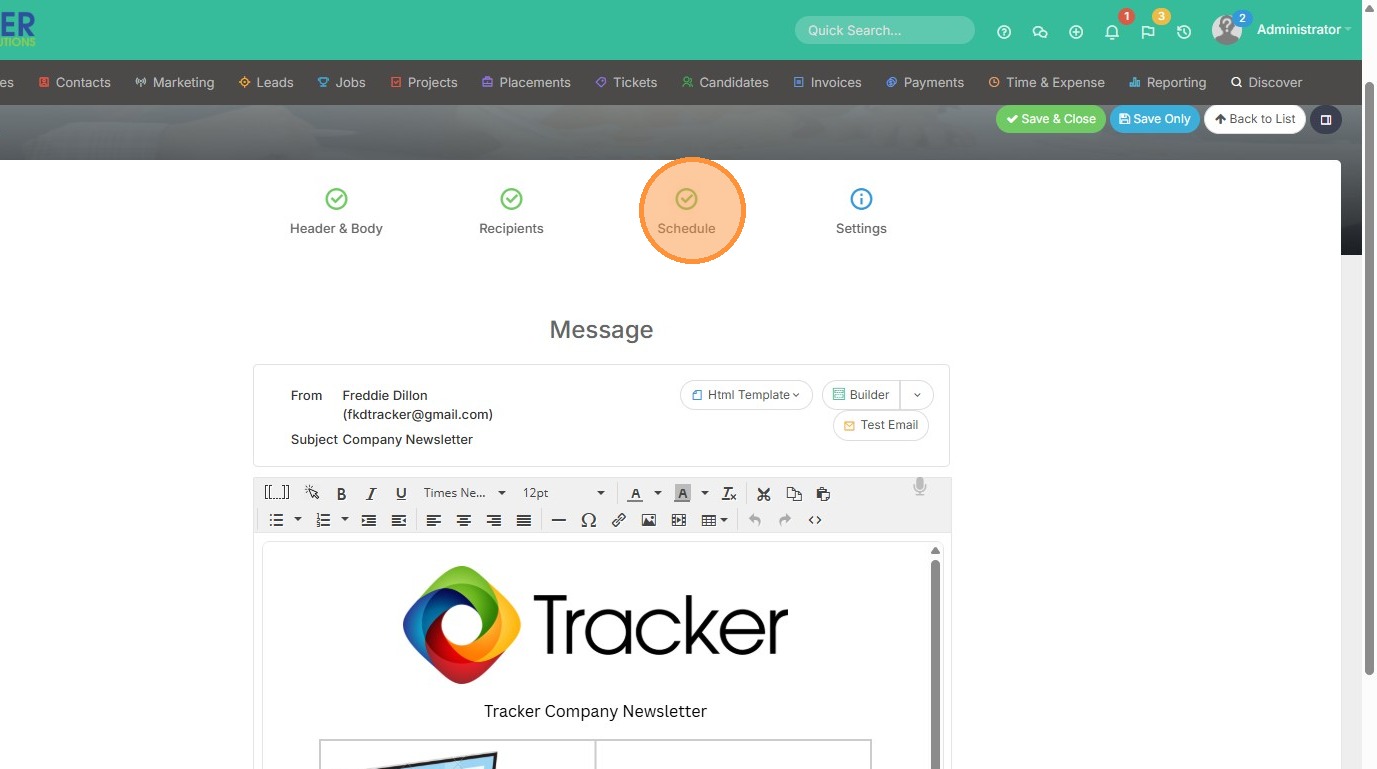
Task: Paste clipboard content into editor
Action: point(823,494)
